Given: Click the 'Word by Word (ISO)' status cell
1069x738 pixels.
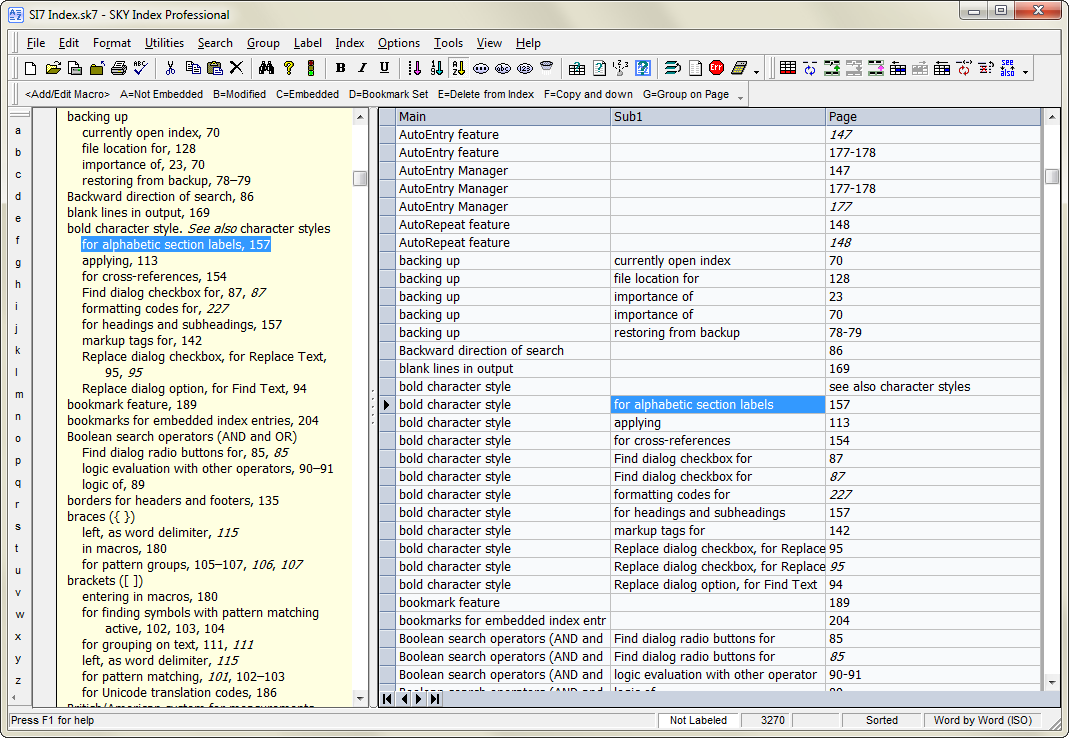Looking at the screenshot, I should tap(982, 720).
